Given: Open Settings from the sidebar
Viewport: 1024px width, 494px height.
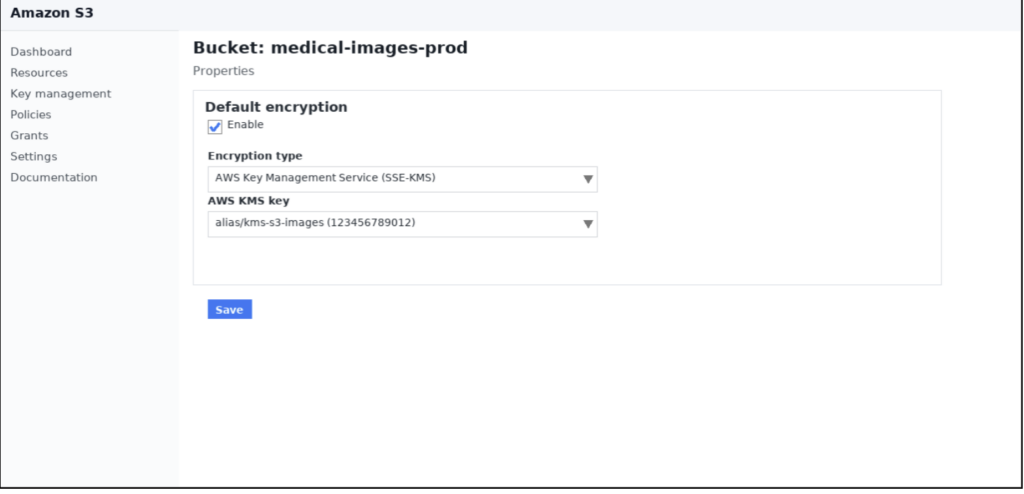Looking at the screenshot, I should point(34,156).
